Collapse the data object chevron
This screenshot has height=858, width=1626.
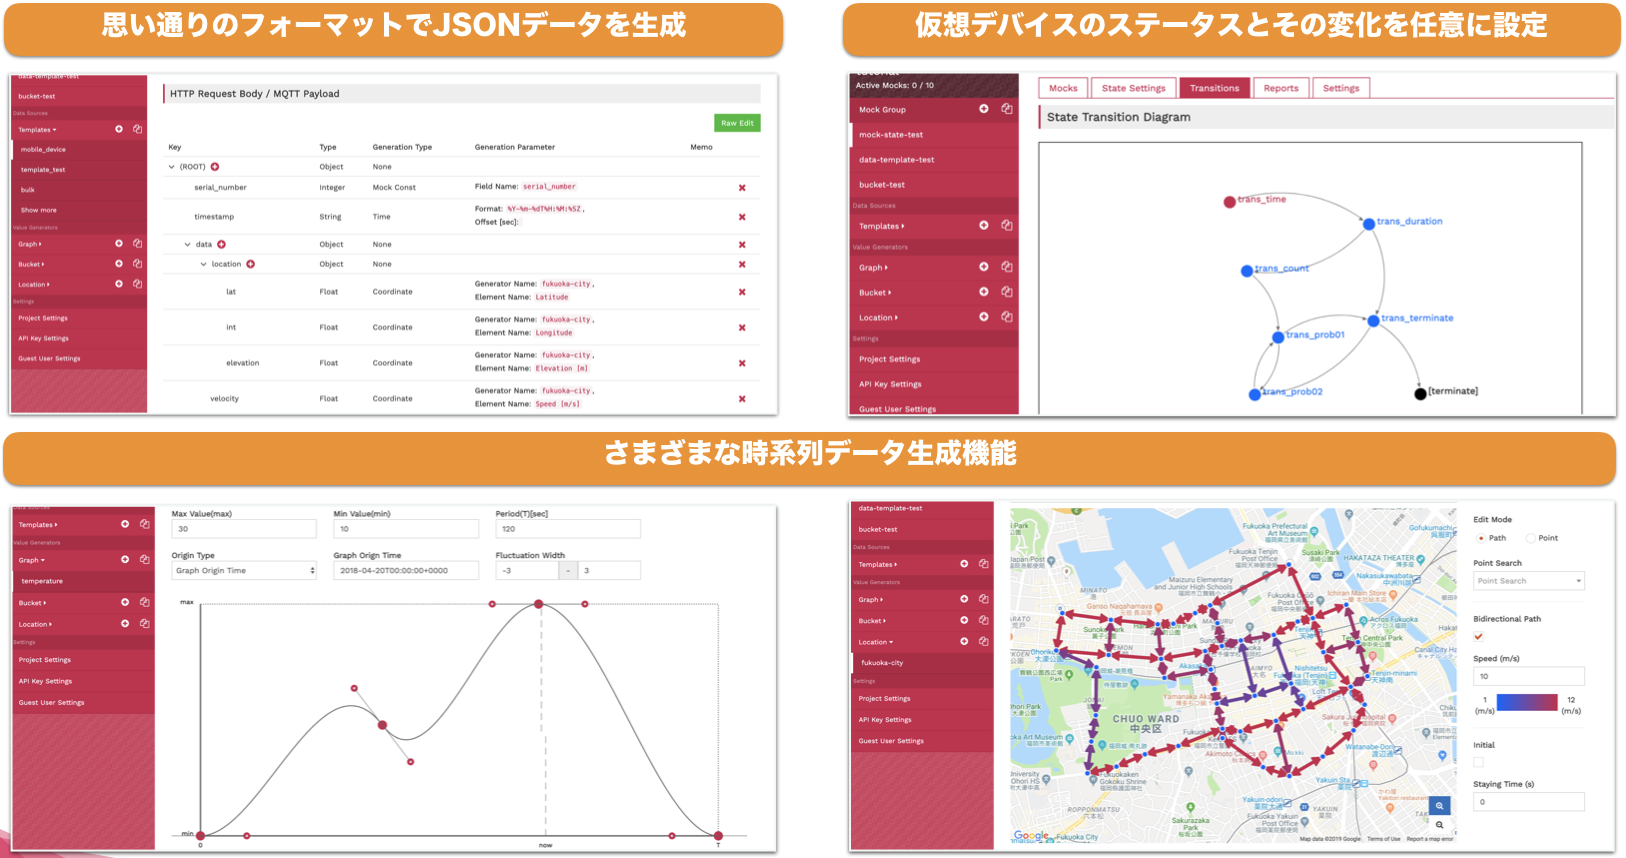click(x=187, y=244)
